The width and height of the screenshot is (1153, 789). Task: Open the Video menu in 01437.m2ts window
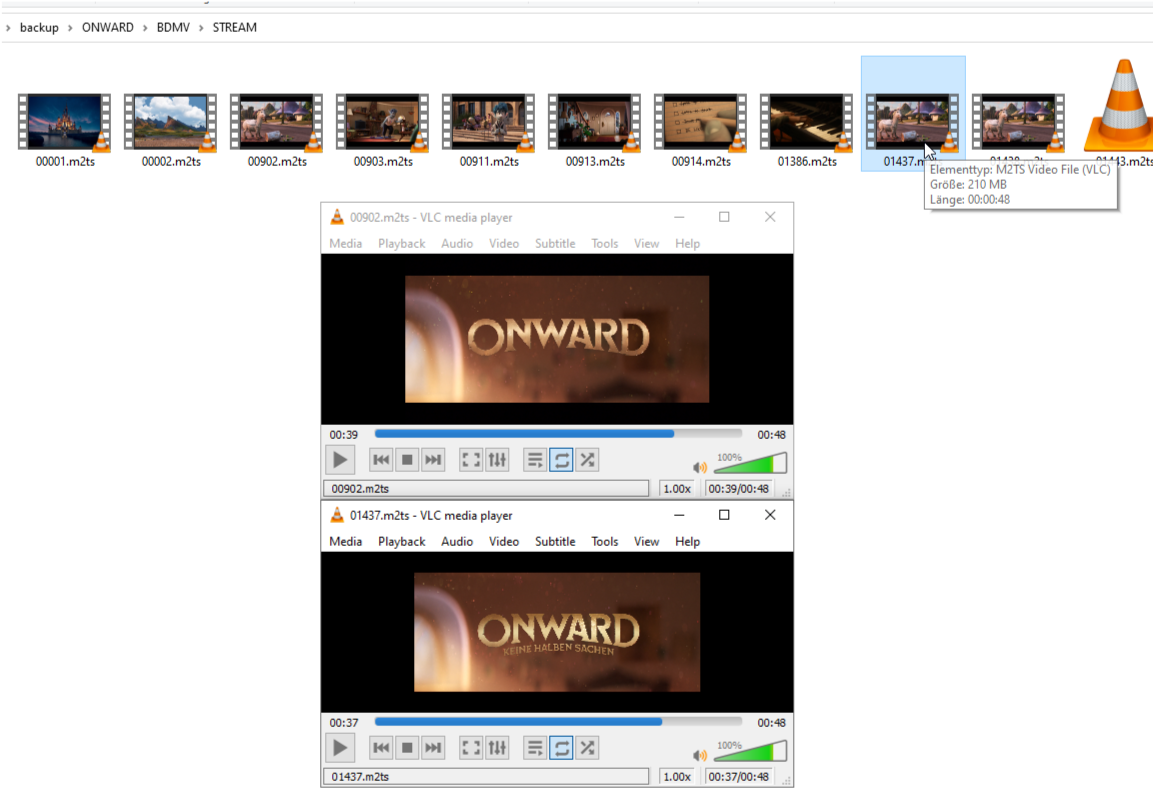click(504, 541)
